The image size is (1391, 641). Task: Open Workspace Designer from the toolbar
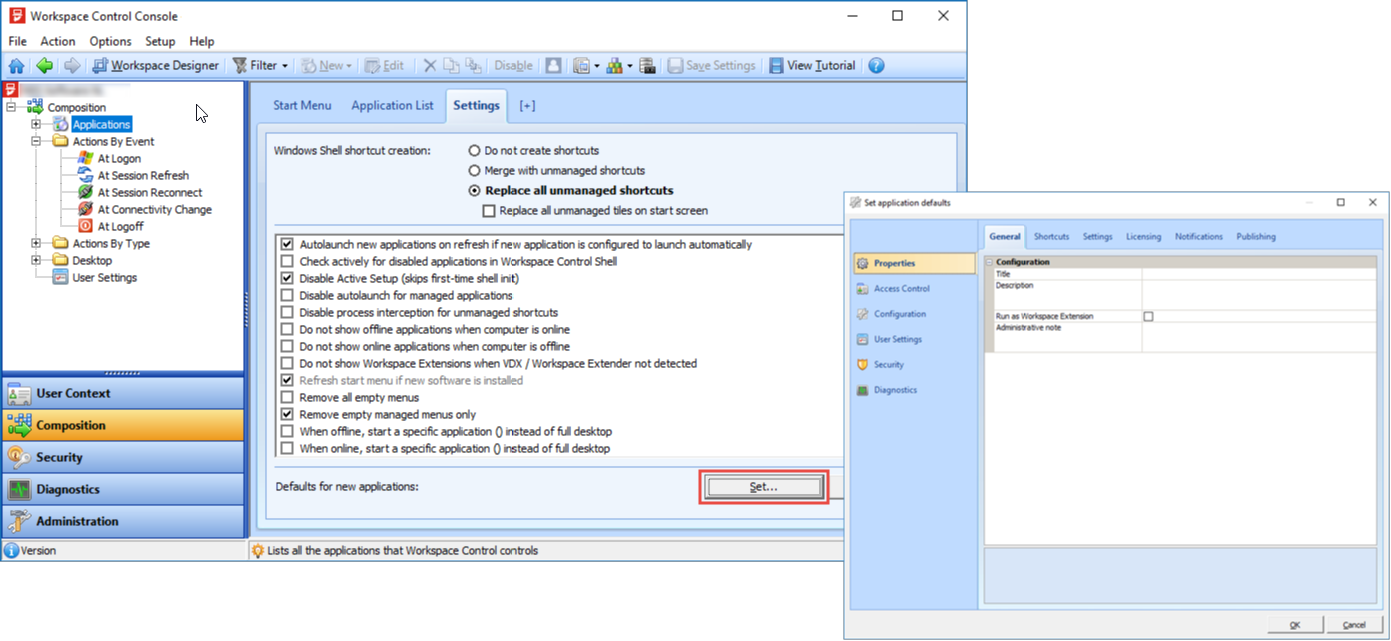pyautogui.click(x=155, y=65)
